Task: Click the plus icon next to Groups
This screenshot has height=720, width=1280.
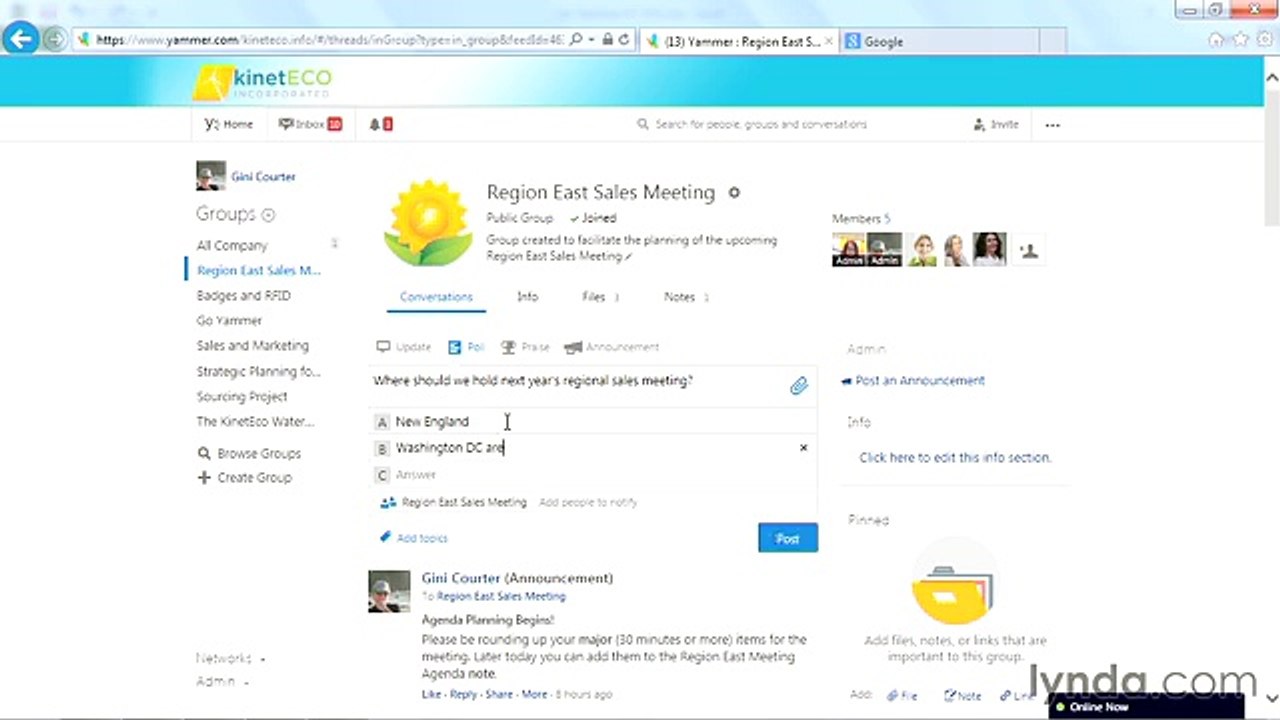Action: [268, 215]
